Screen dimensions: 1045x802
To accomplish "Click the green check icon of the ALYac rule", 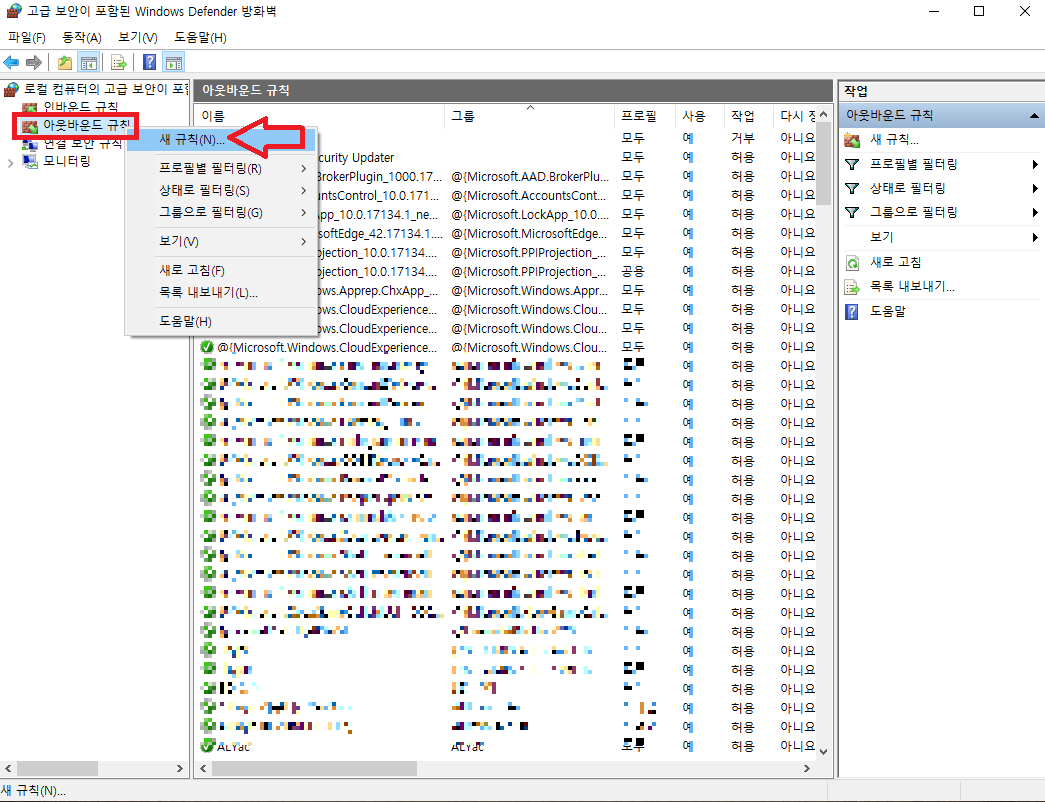I will 207,746.
